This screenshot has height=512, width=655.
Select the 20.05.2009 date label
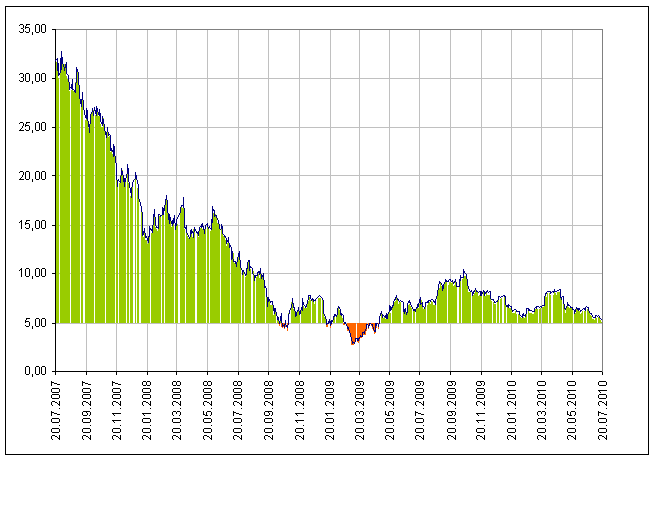pos(390,410)
